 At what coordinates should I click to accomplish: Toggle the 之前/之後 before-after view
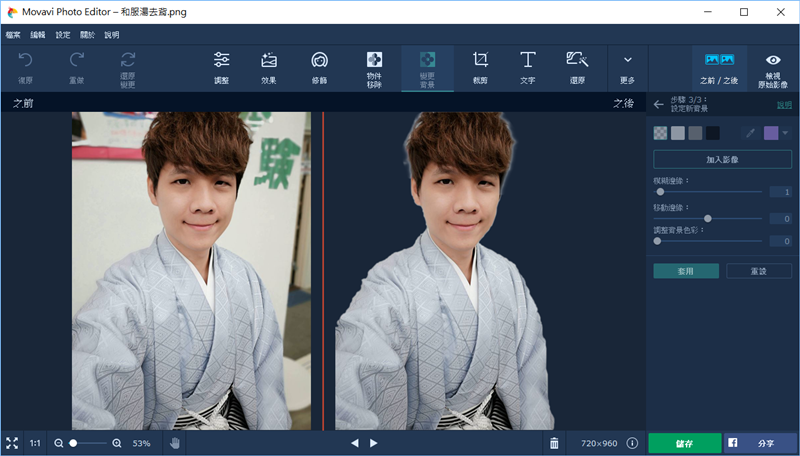click(x=720, y=67)
